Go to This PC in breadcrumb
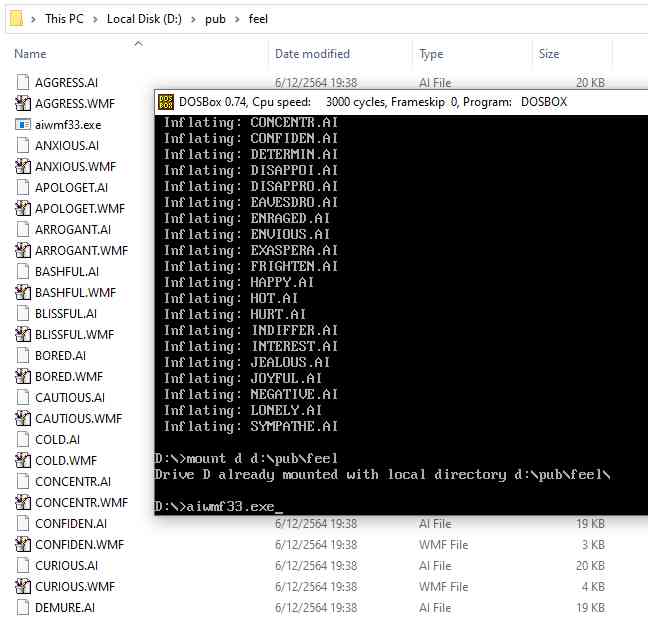 (66, 19)
